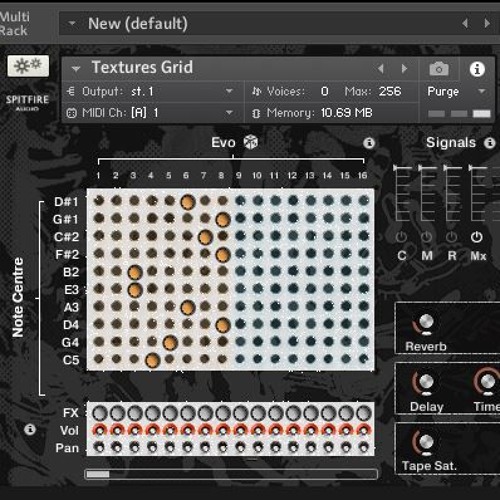
Task: Click the Voices icon
Action: 256,91
